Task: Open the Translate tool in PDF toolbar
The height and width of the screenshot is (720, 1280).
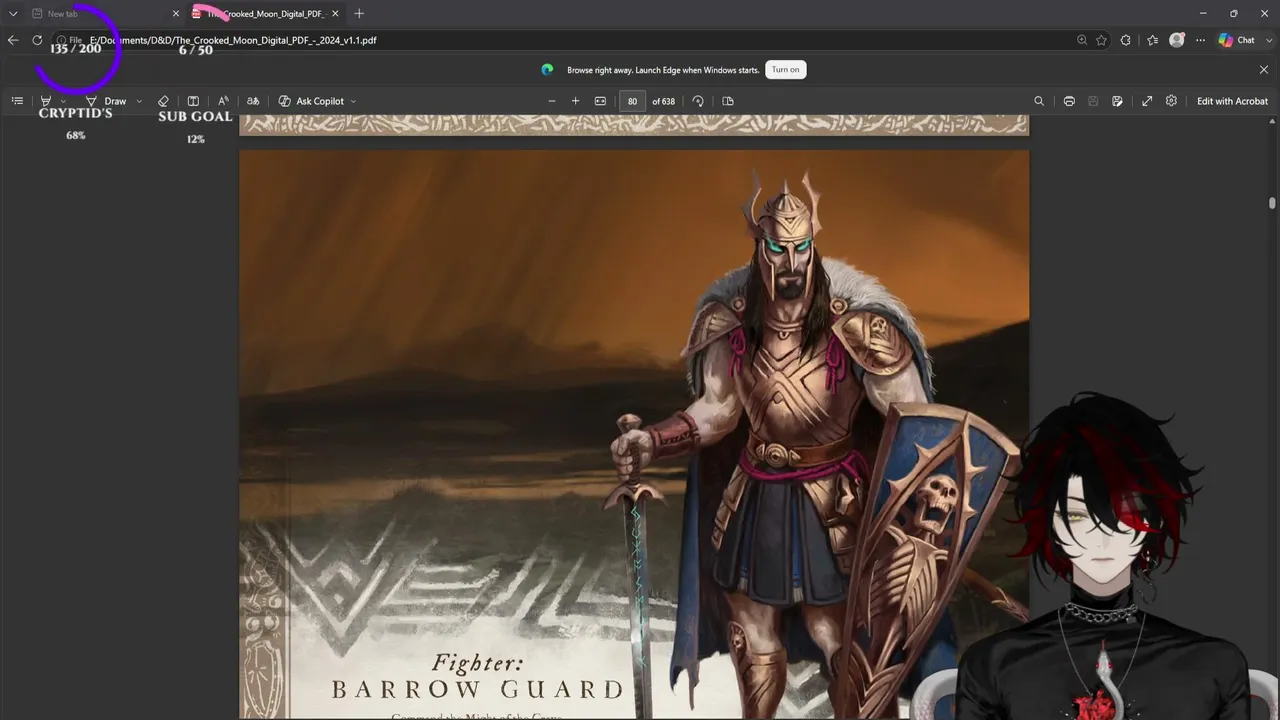Action: [253, 101]
